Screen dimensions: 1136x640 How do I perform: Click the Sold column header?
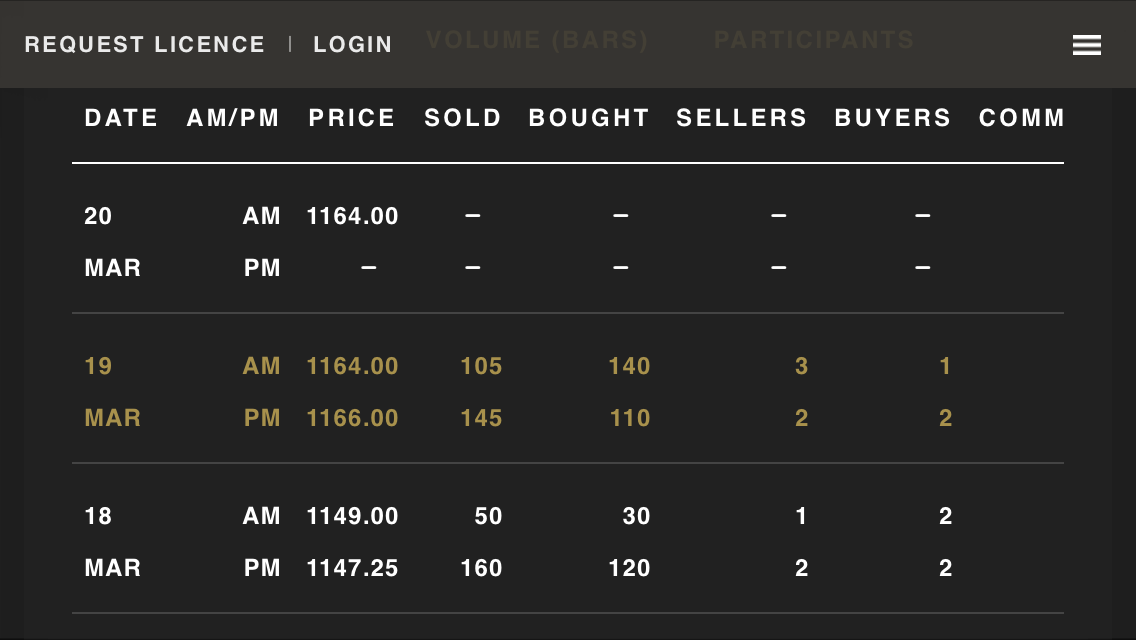[x=463, y=117]
